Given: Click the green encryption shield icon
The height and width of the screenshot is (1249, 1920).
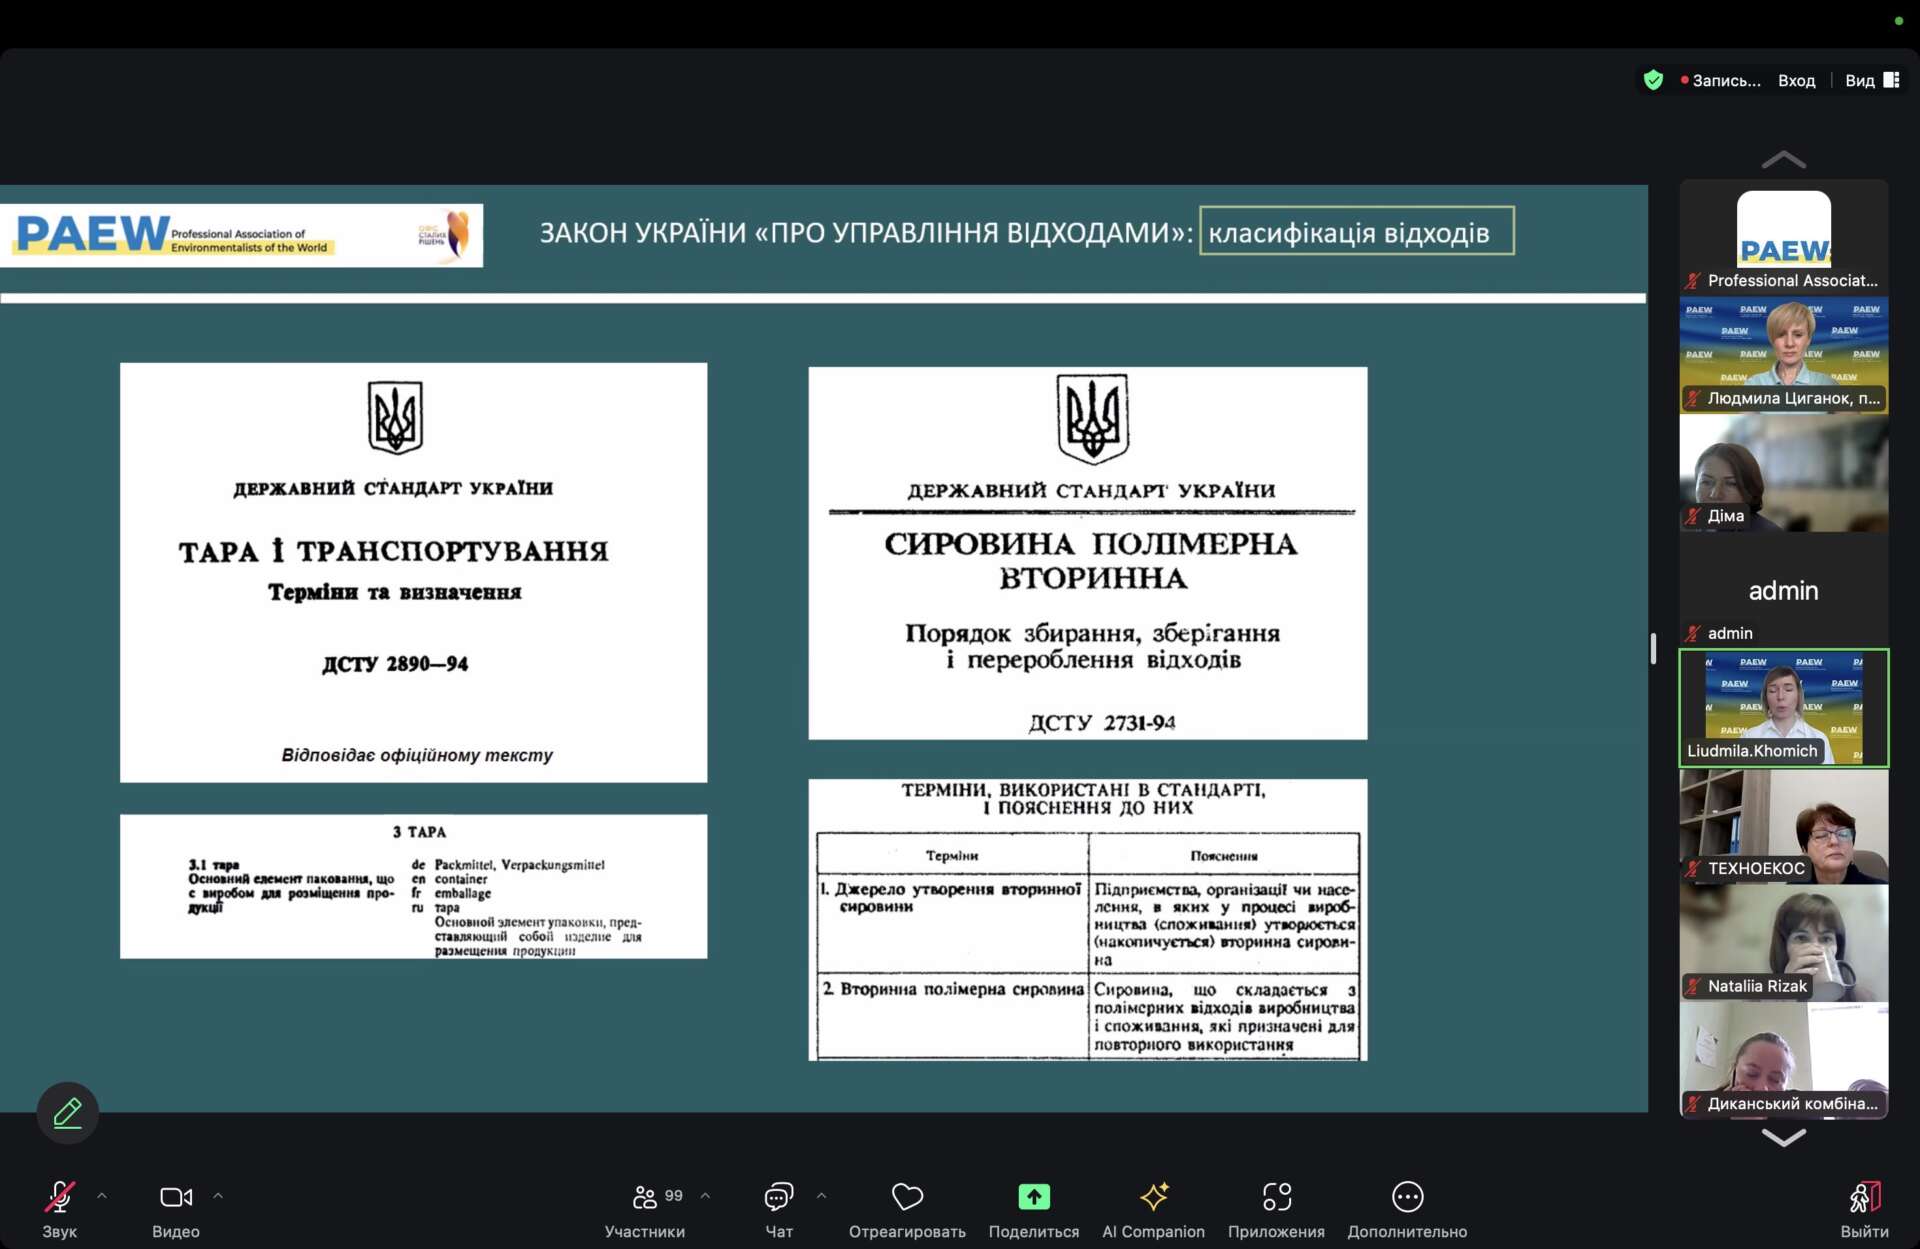Looking at the screenshot, I should pyautogui.click(x=1653, y=80).
